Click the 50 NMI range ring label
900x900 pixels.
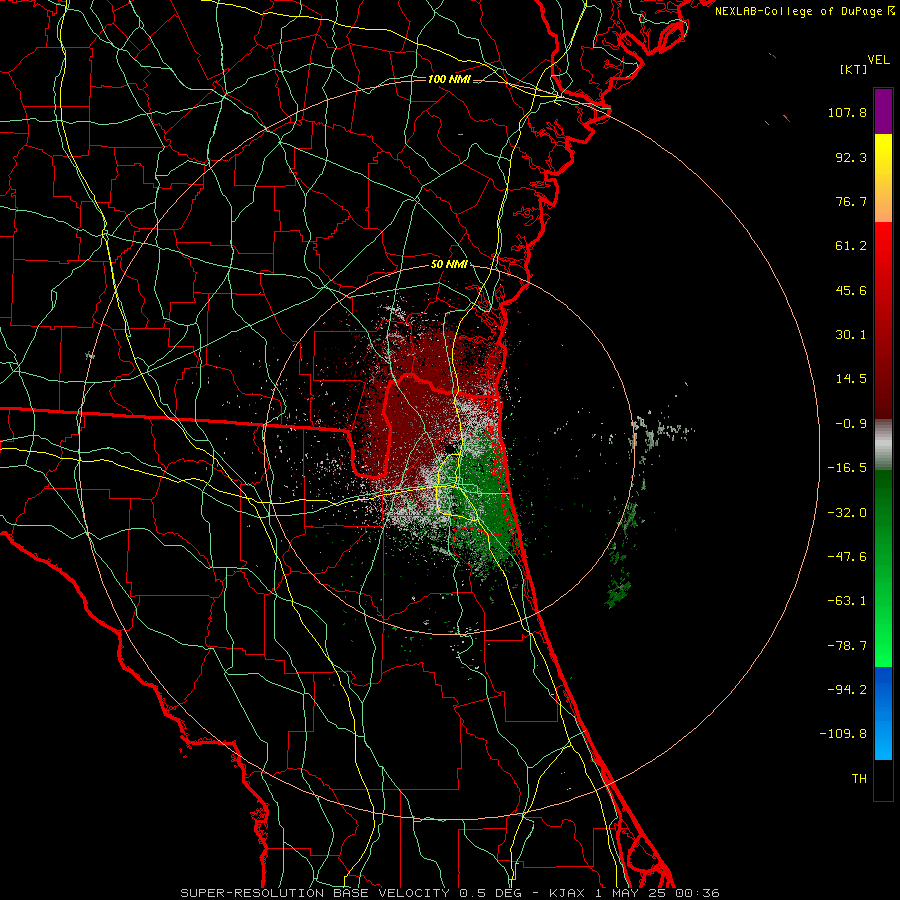click(x=449, y=265)
